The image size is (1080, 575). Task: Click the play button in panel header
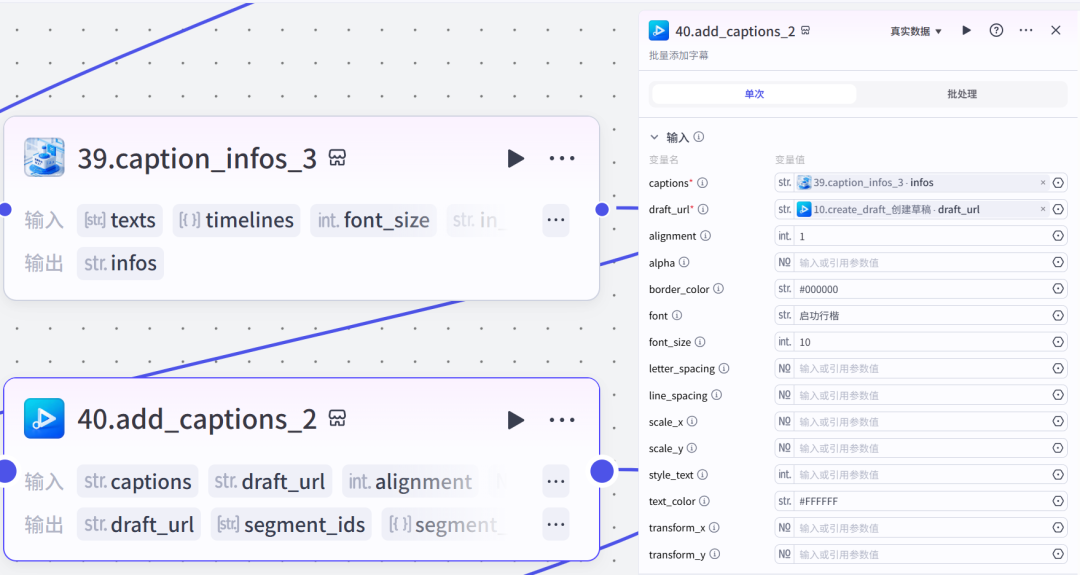(x=966, y=31)
